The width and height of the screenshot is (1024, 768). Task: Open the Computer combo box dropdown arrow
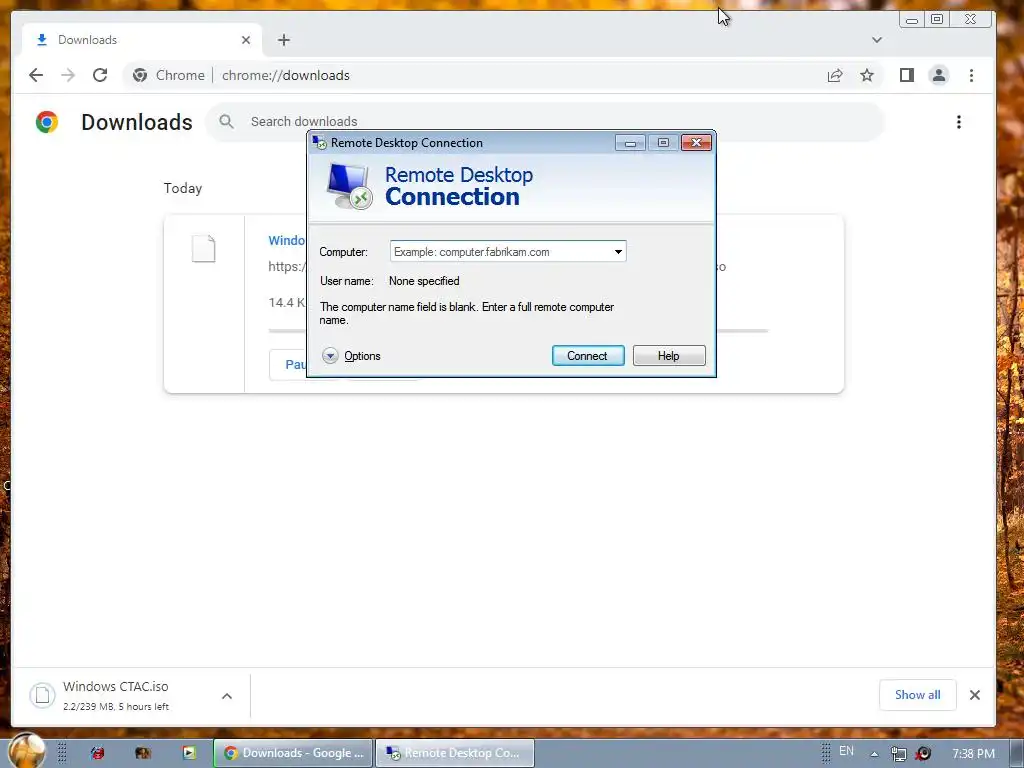click(x=618, y=251)
